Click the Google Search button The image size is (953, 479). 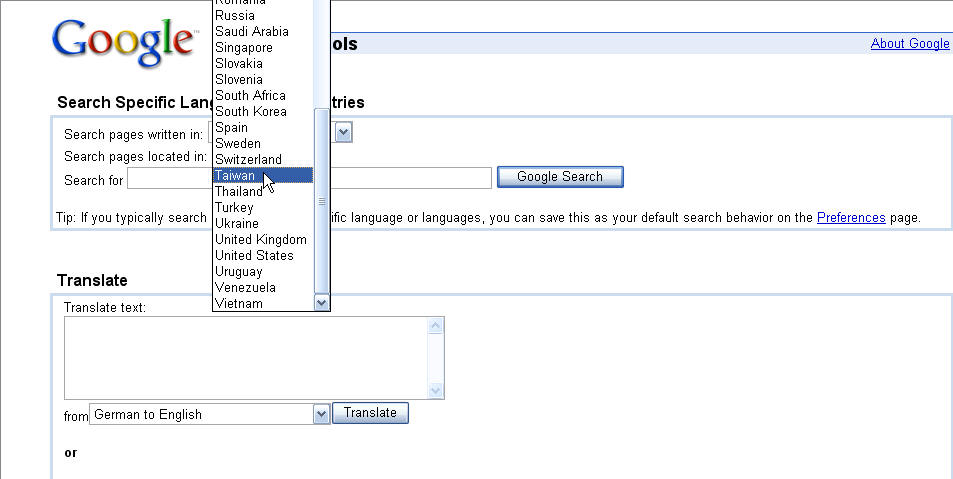tap(560, 177)
